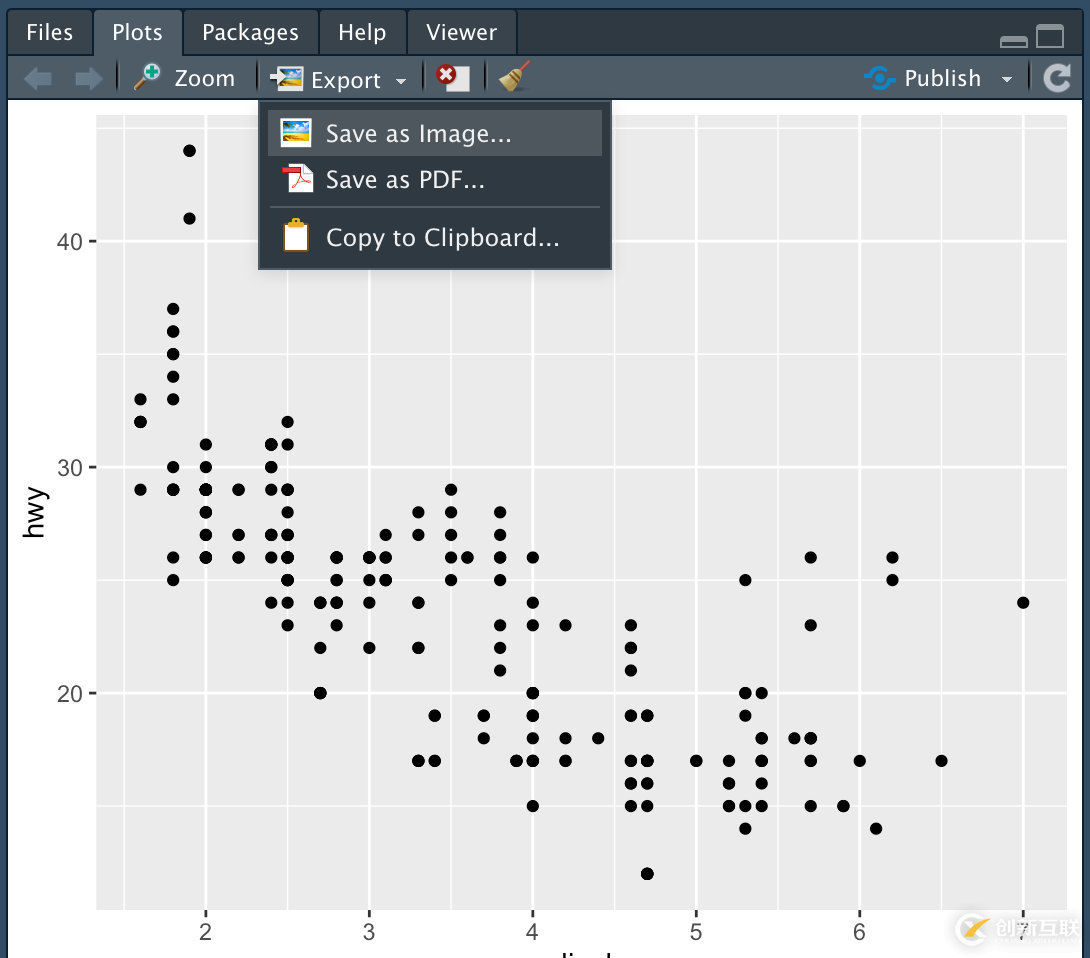
Task: Click the data point at displ 7
Action: (x=1022, y=602)
